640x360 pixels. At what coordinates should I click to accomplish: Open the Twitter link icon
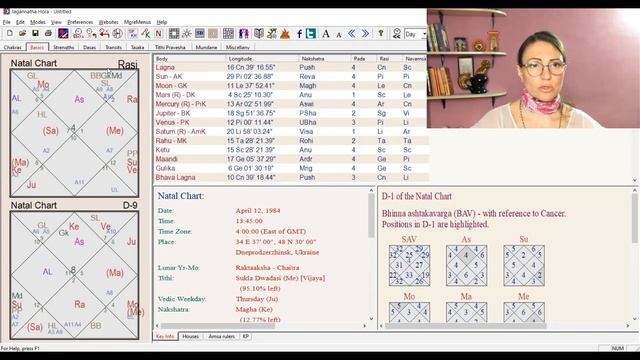tap(311, 34)
